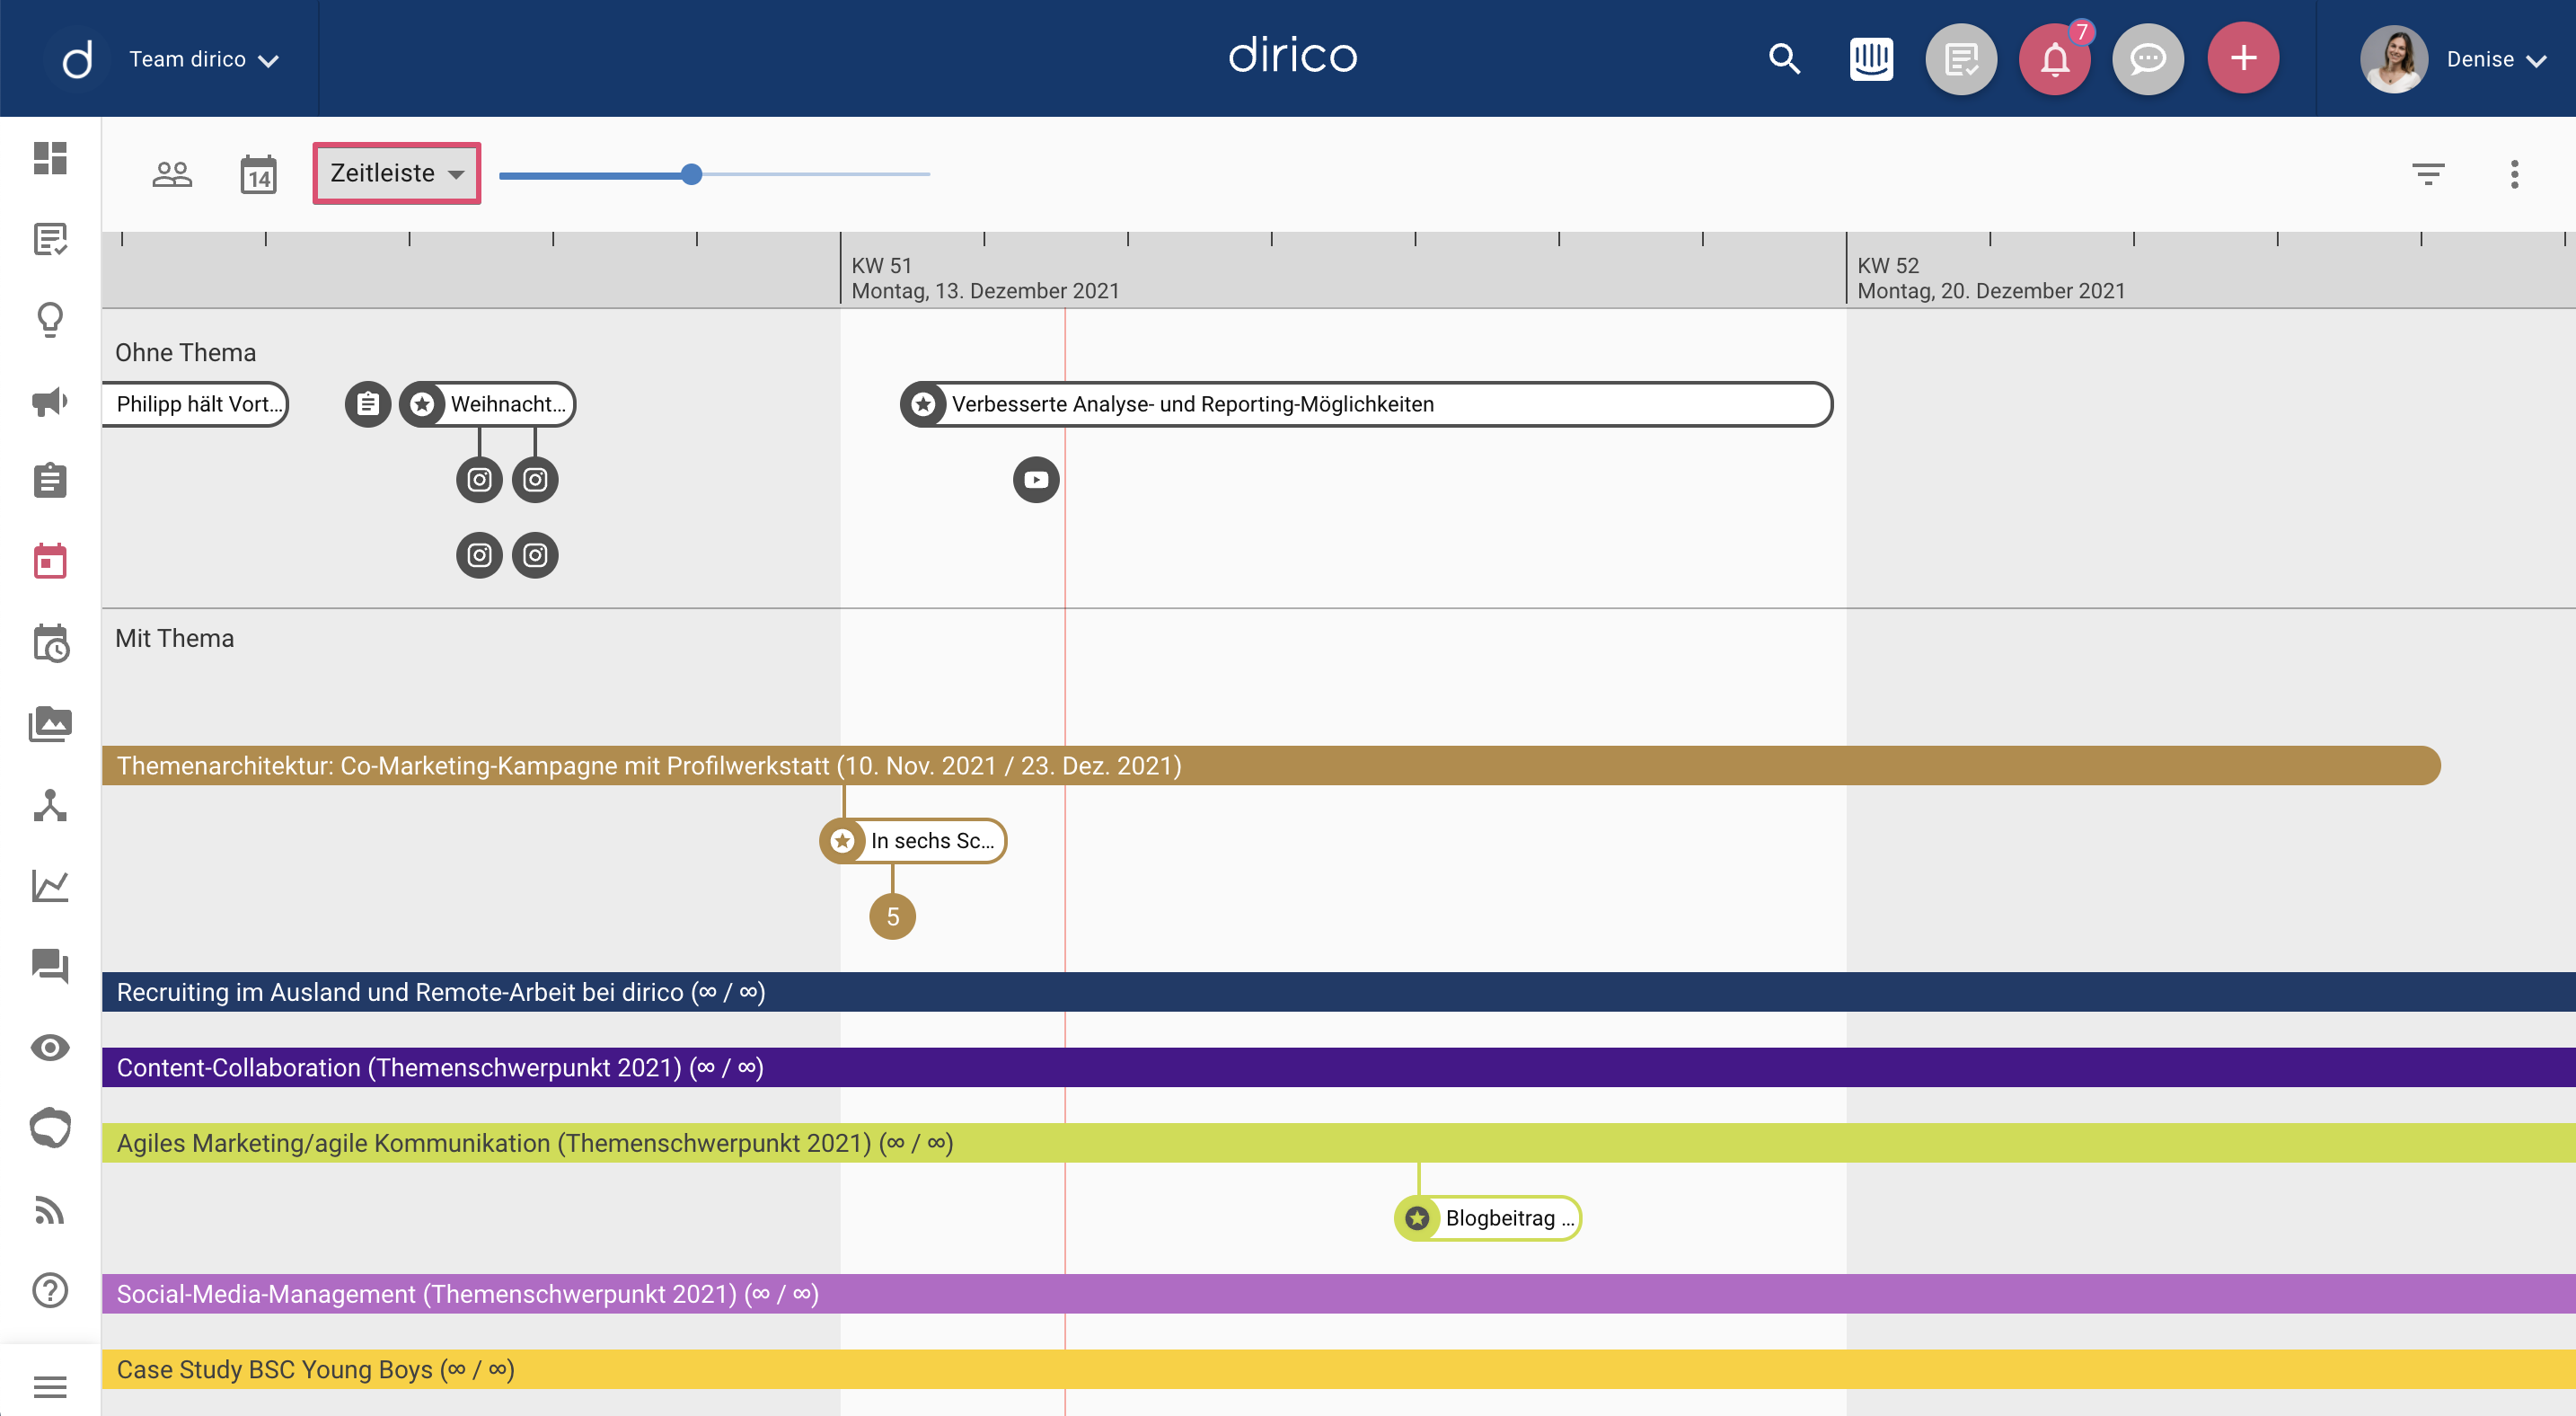This screenshot has height=1416, width=2576.
Task: Open the Verbesserte Analyse- und Reporting-Möglichkeiten event
Action: pyautogui.click(x=1366, y=404)
